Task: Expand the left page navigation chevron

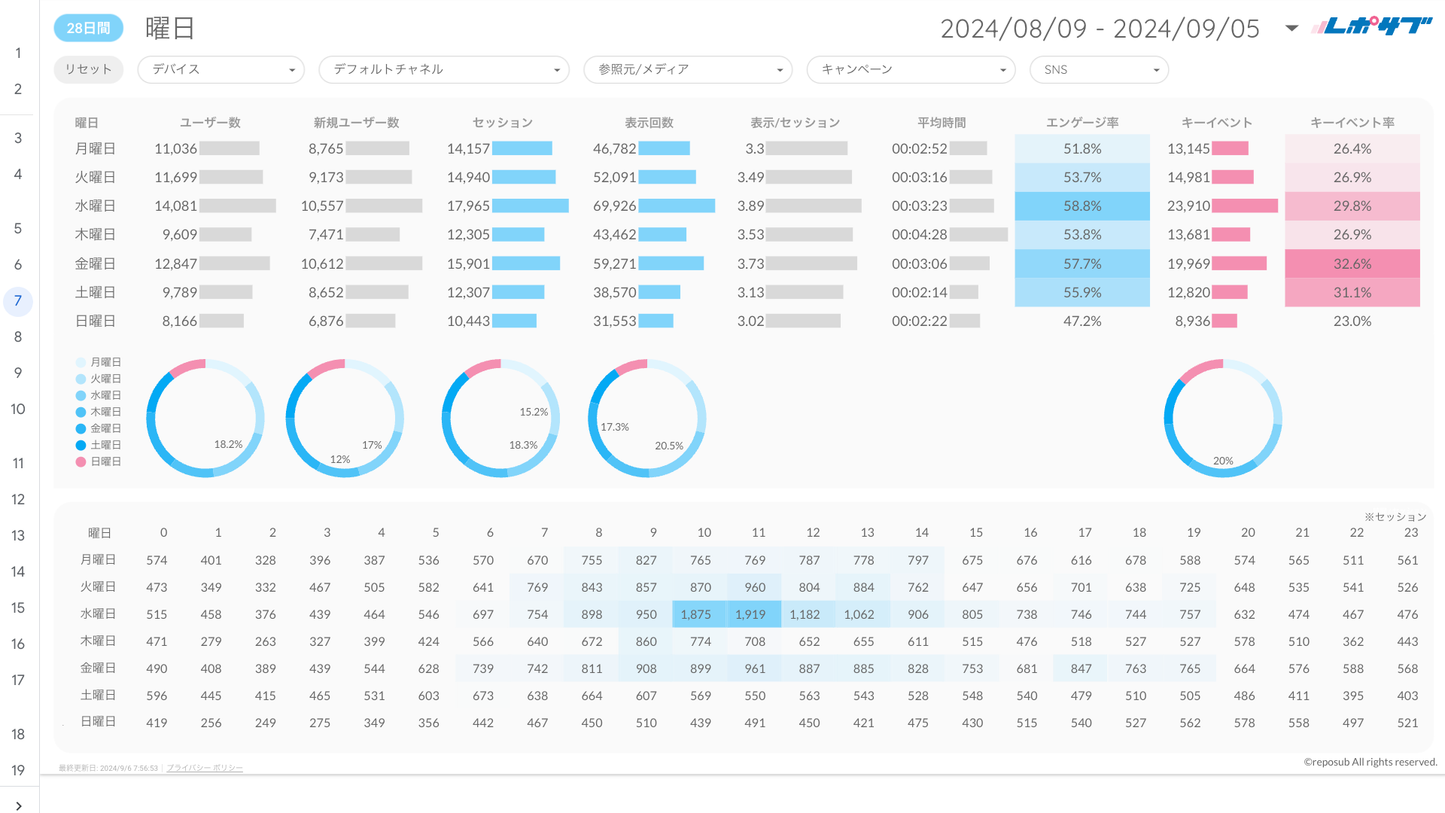Action: tap(18, 805)
